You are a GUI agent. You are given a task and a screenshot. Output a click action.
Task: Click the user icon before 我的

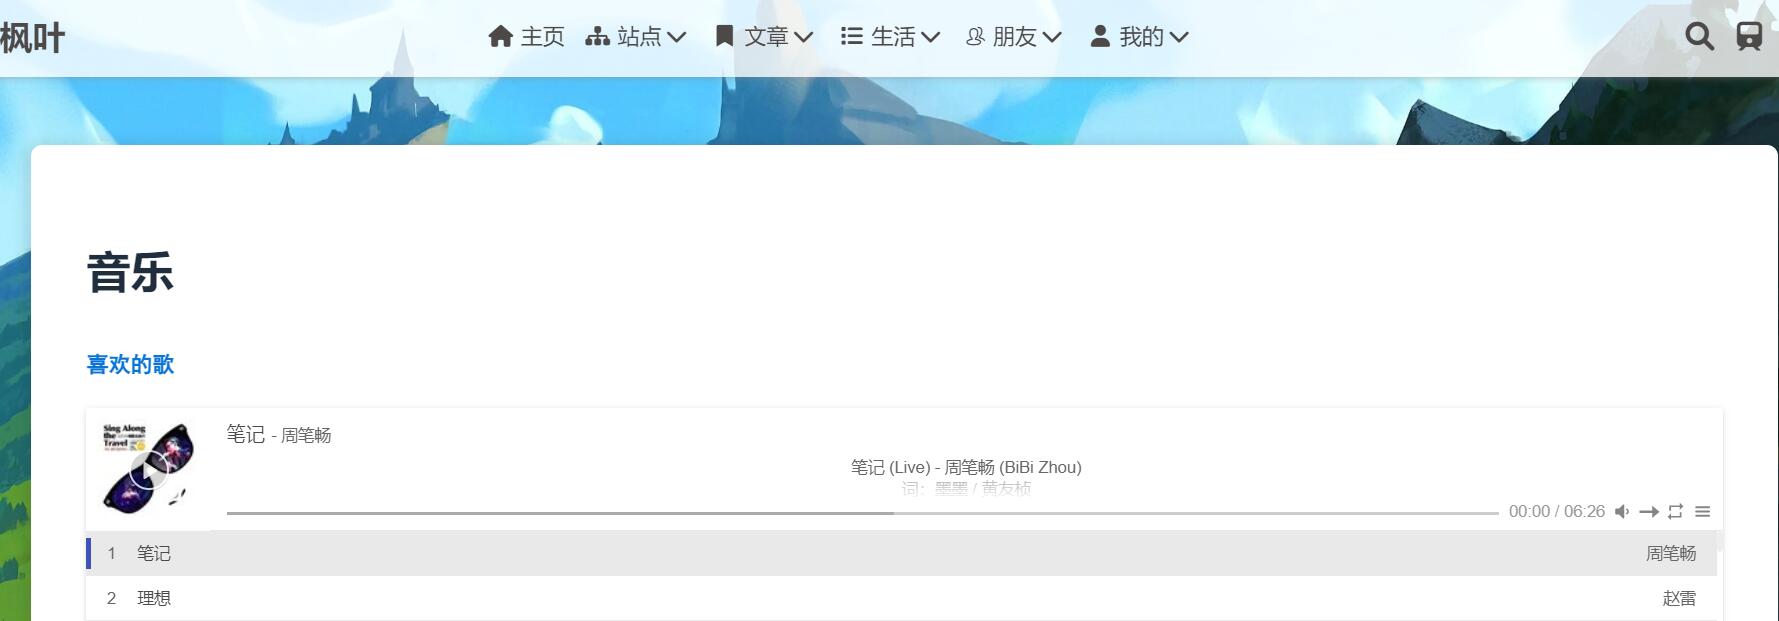1100,37
